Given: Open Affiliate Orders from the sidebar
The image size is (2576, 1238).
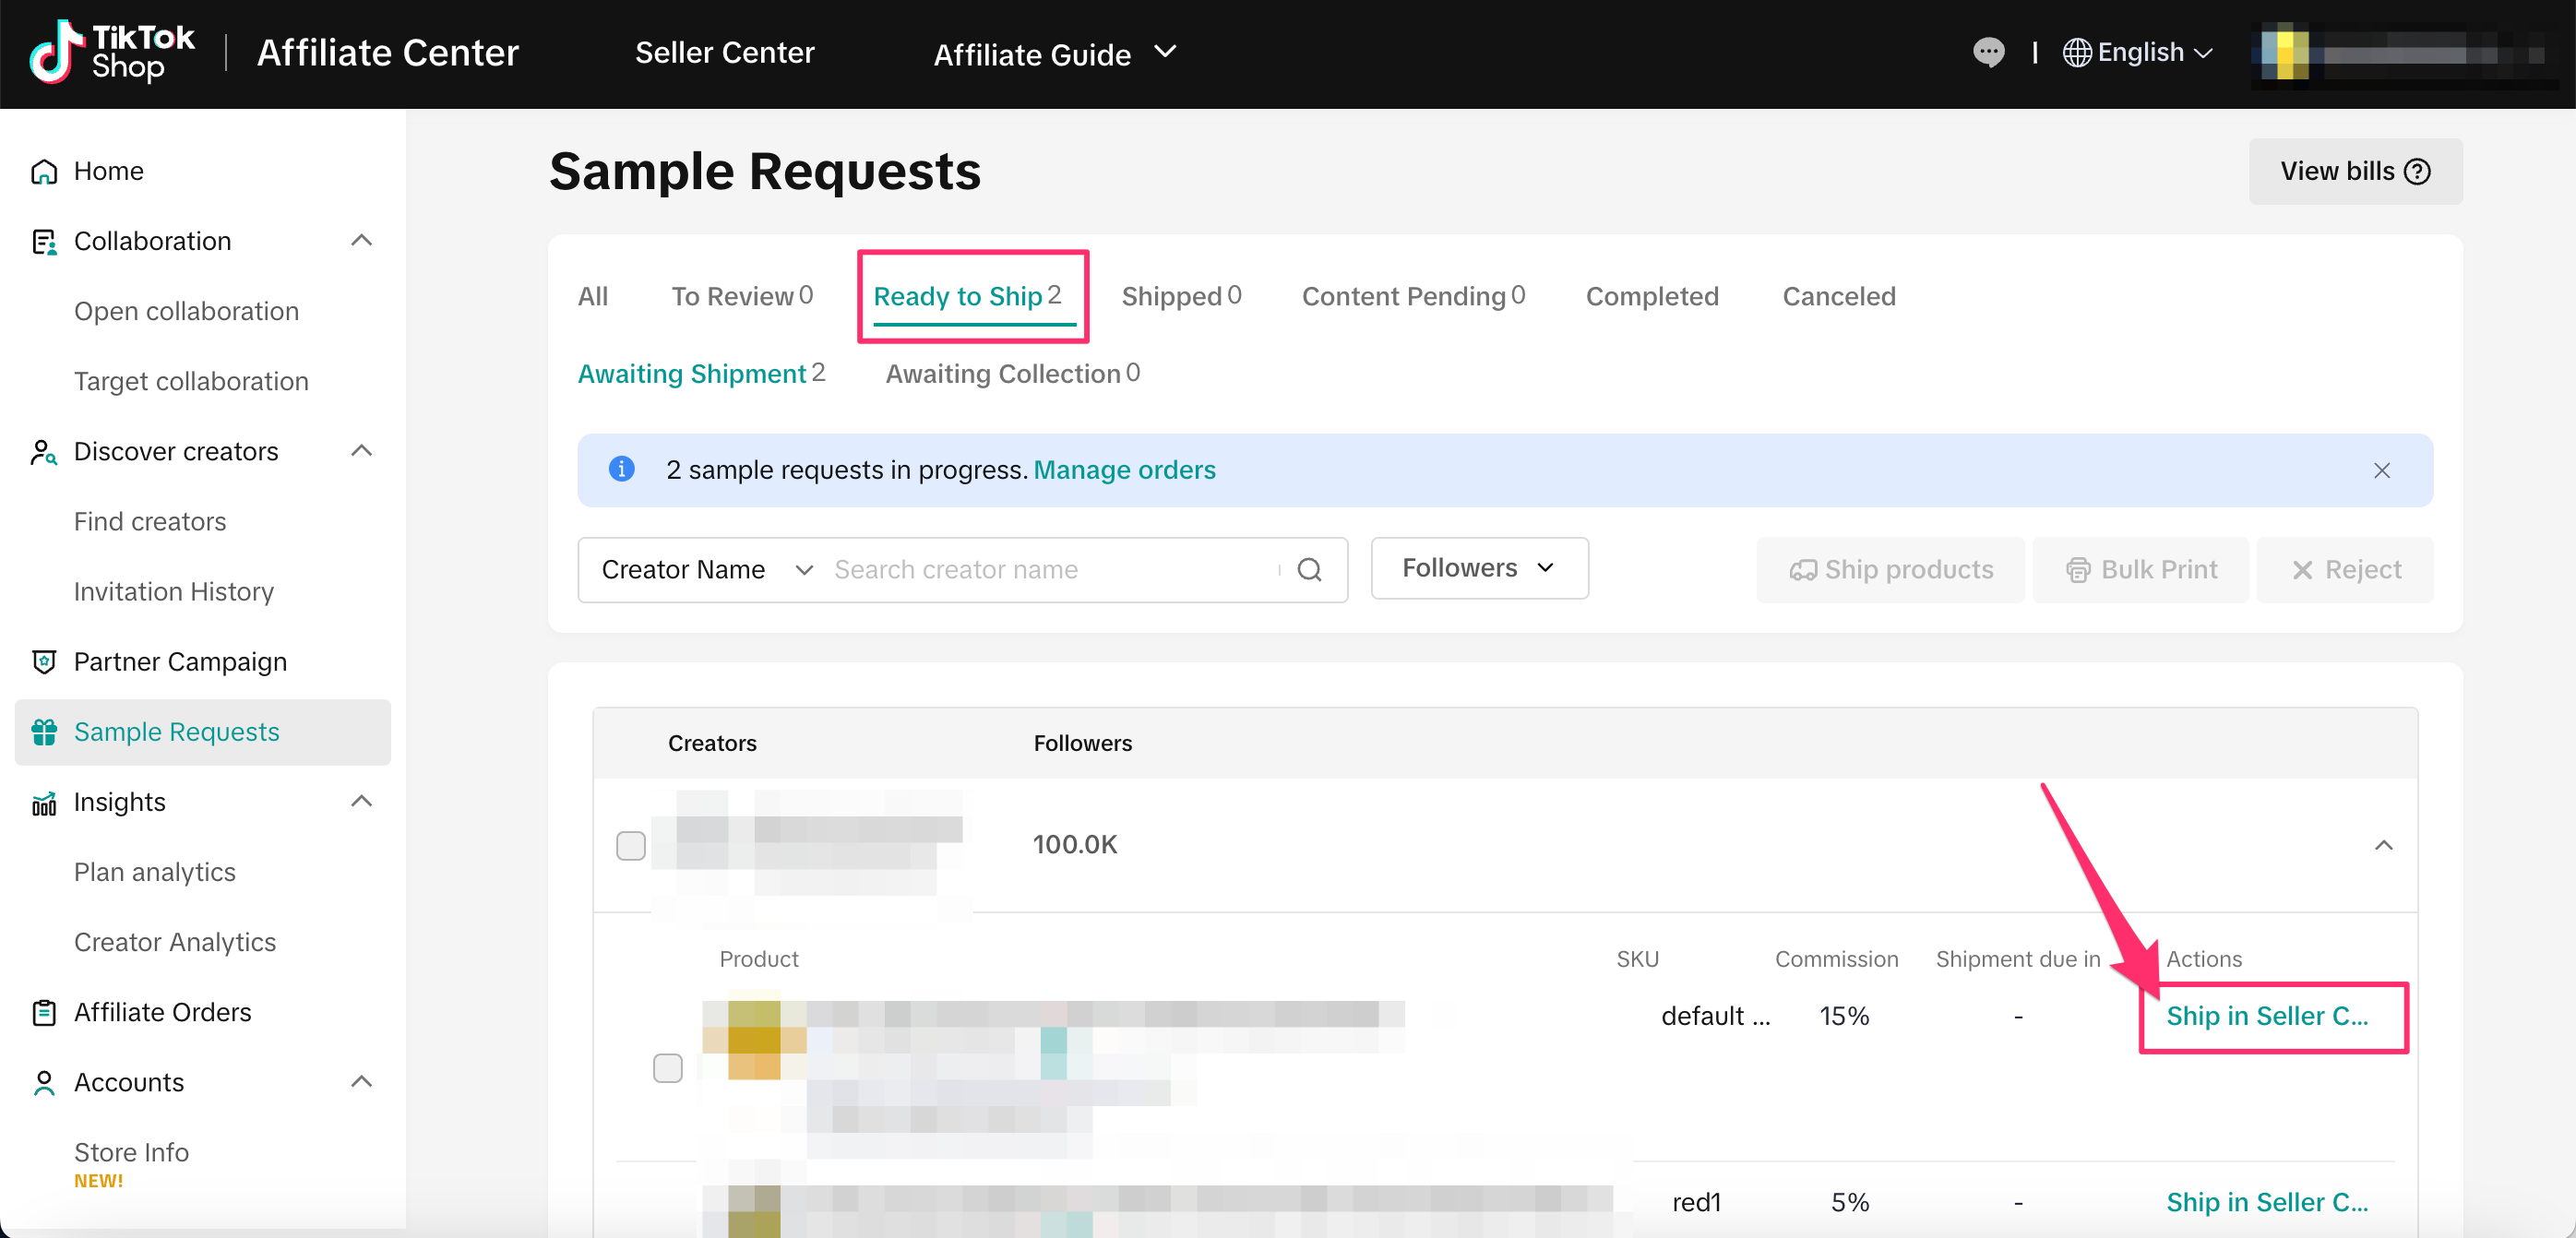Looking at the screenshot, I should point(162,1012).
